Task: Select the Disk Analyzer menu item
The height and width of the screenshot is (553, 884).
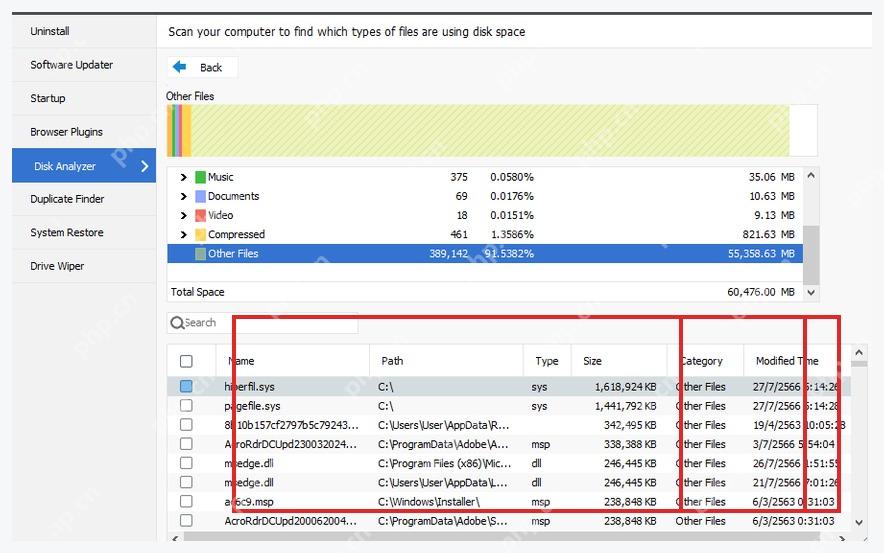Action: coord(84,166)
